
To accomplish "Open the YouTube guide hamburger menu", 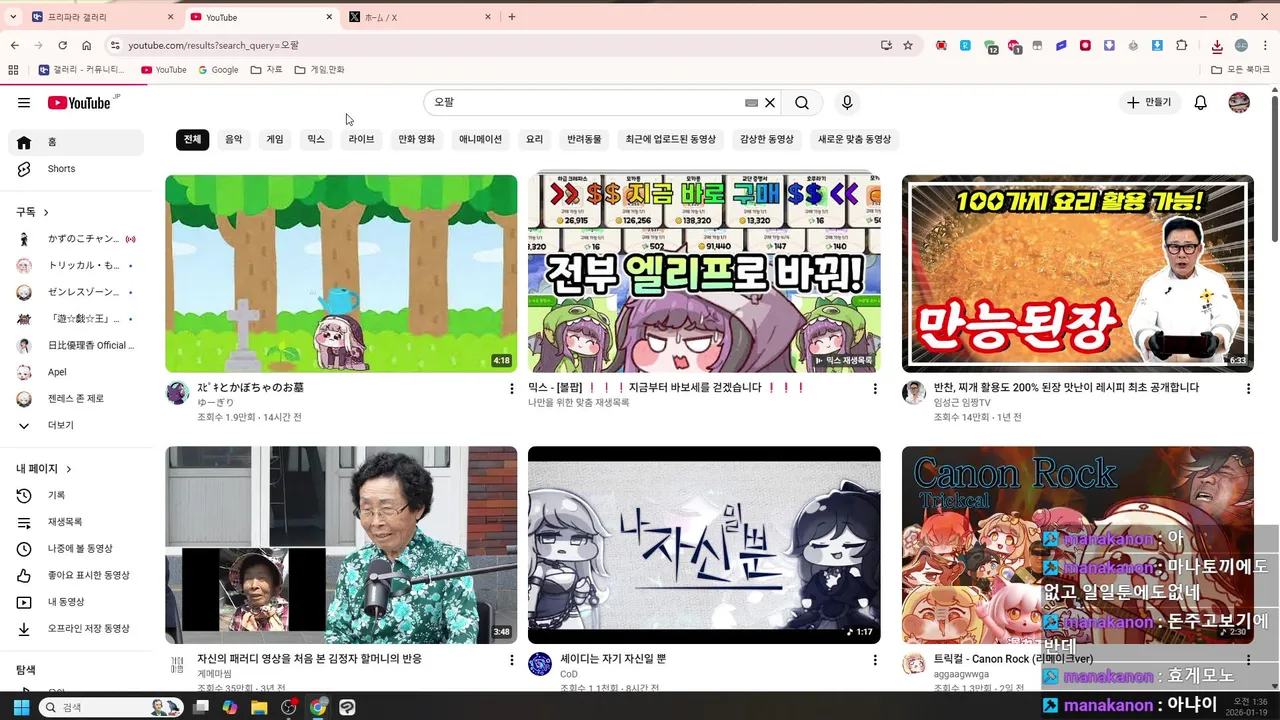I will coord(24,103).
